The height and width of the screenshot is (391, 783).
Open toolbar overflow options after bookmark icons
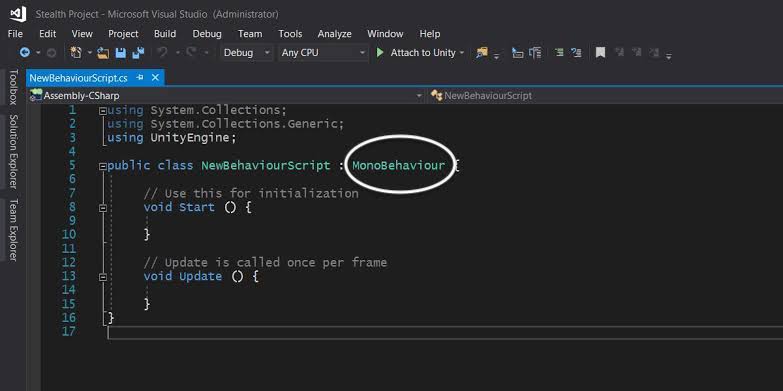669,55
